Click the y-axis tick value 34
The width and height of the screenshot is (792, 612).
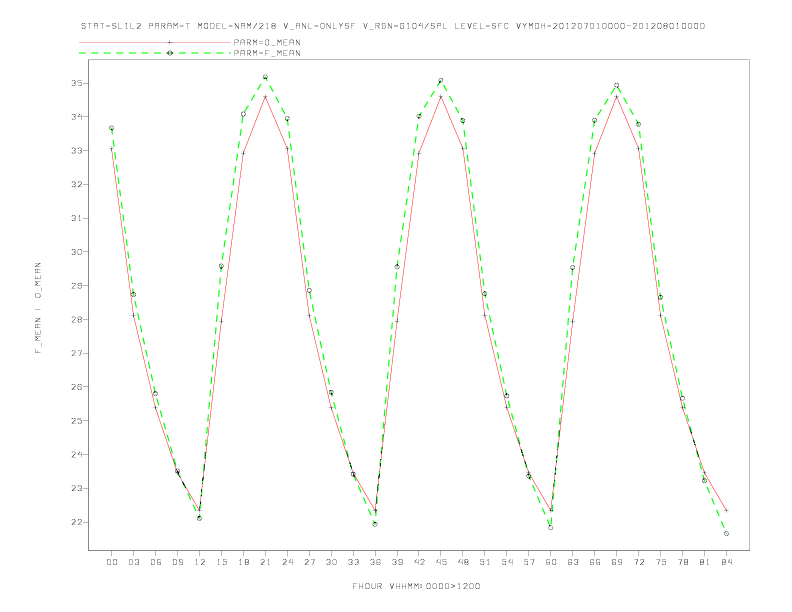tap(76, 117)
